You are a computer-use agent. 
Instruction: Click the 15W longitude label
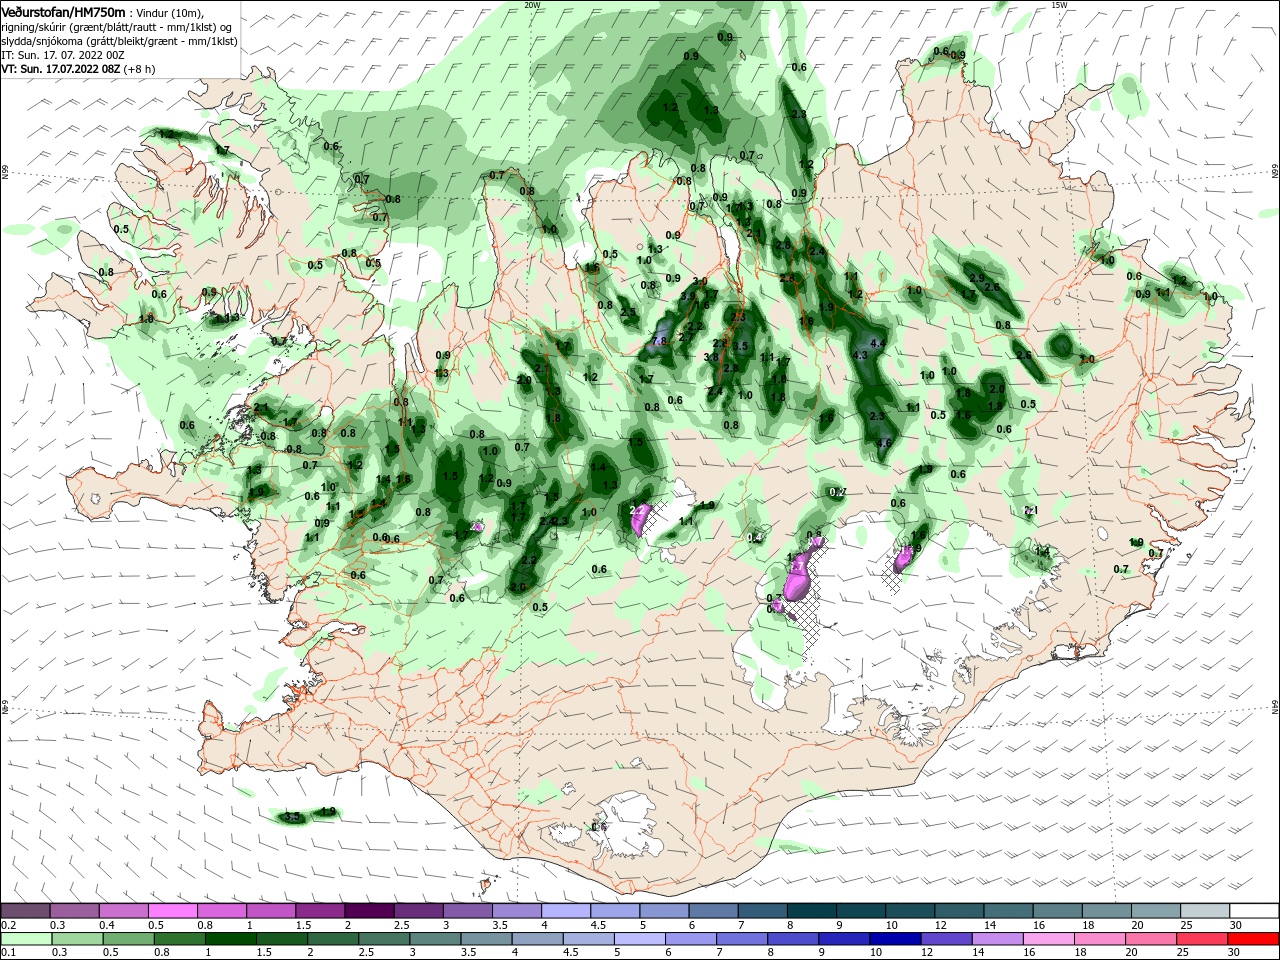(1059, 5)
